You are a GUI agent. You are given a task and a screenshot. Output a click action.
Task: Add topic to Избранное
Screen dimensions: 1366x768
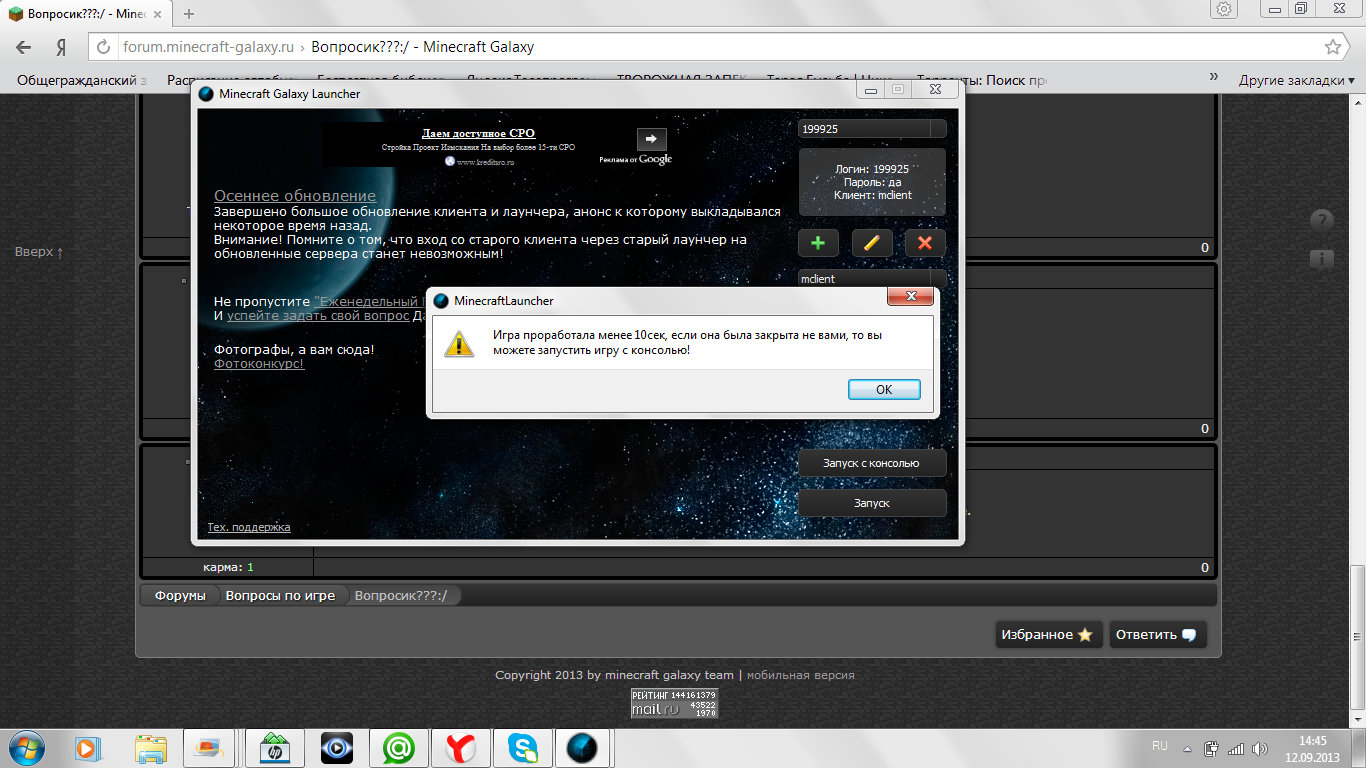pyautogui.click(x=1048, y=635)
